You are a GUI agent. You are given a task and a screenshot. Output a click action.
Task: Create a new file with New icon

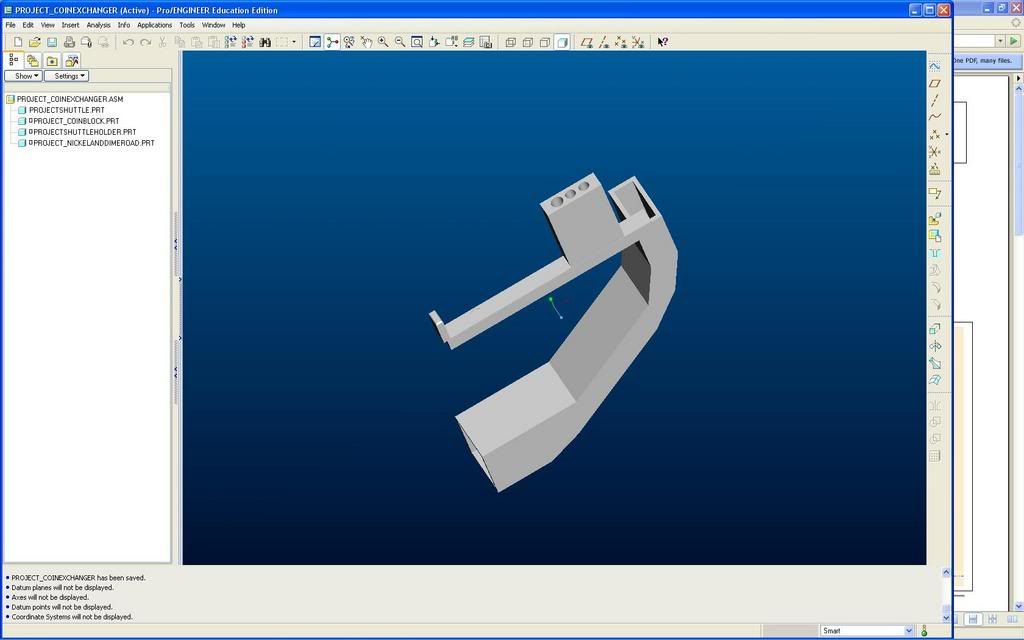coord(18,42)
